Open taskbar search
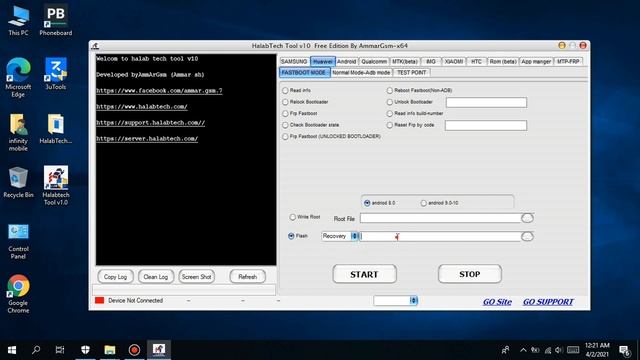Viewport: 640px width, 360px height. tap(36, 350)
